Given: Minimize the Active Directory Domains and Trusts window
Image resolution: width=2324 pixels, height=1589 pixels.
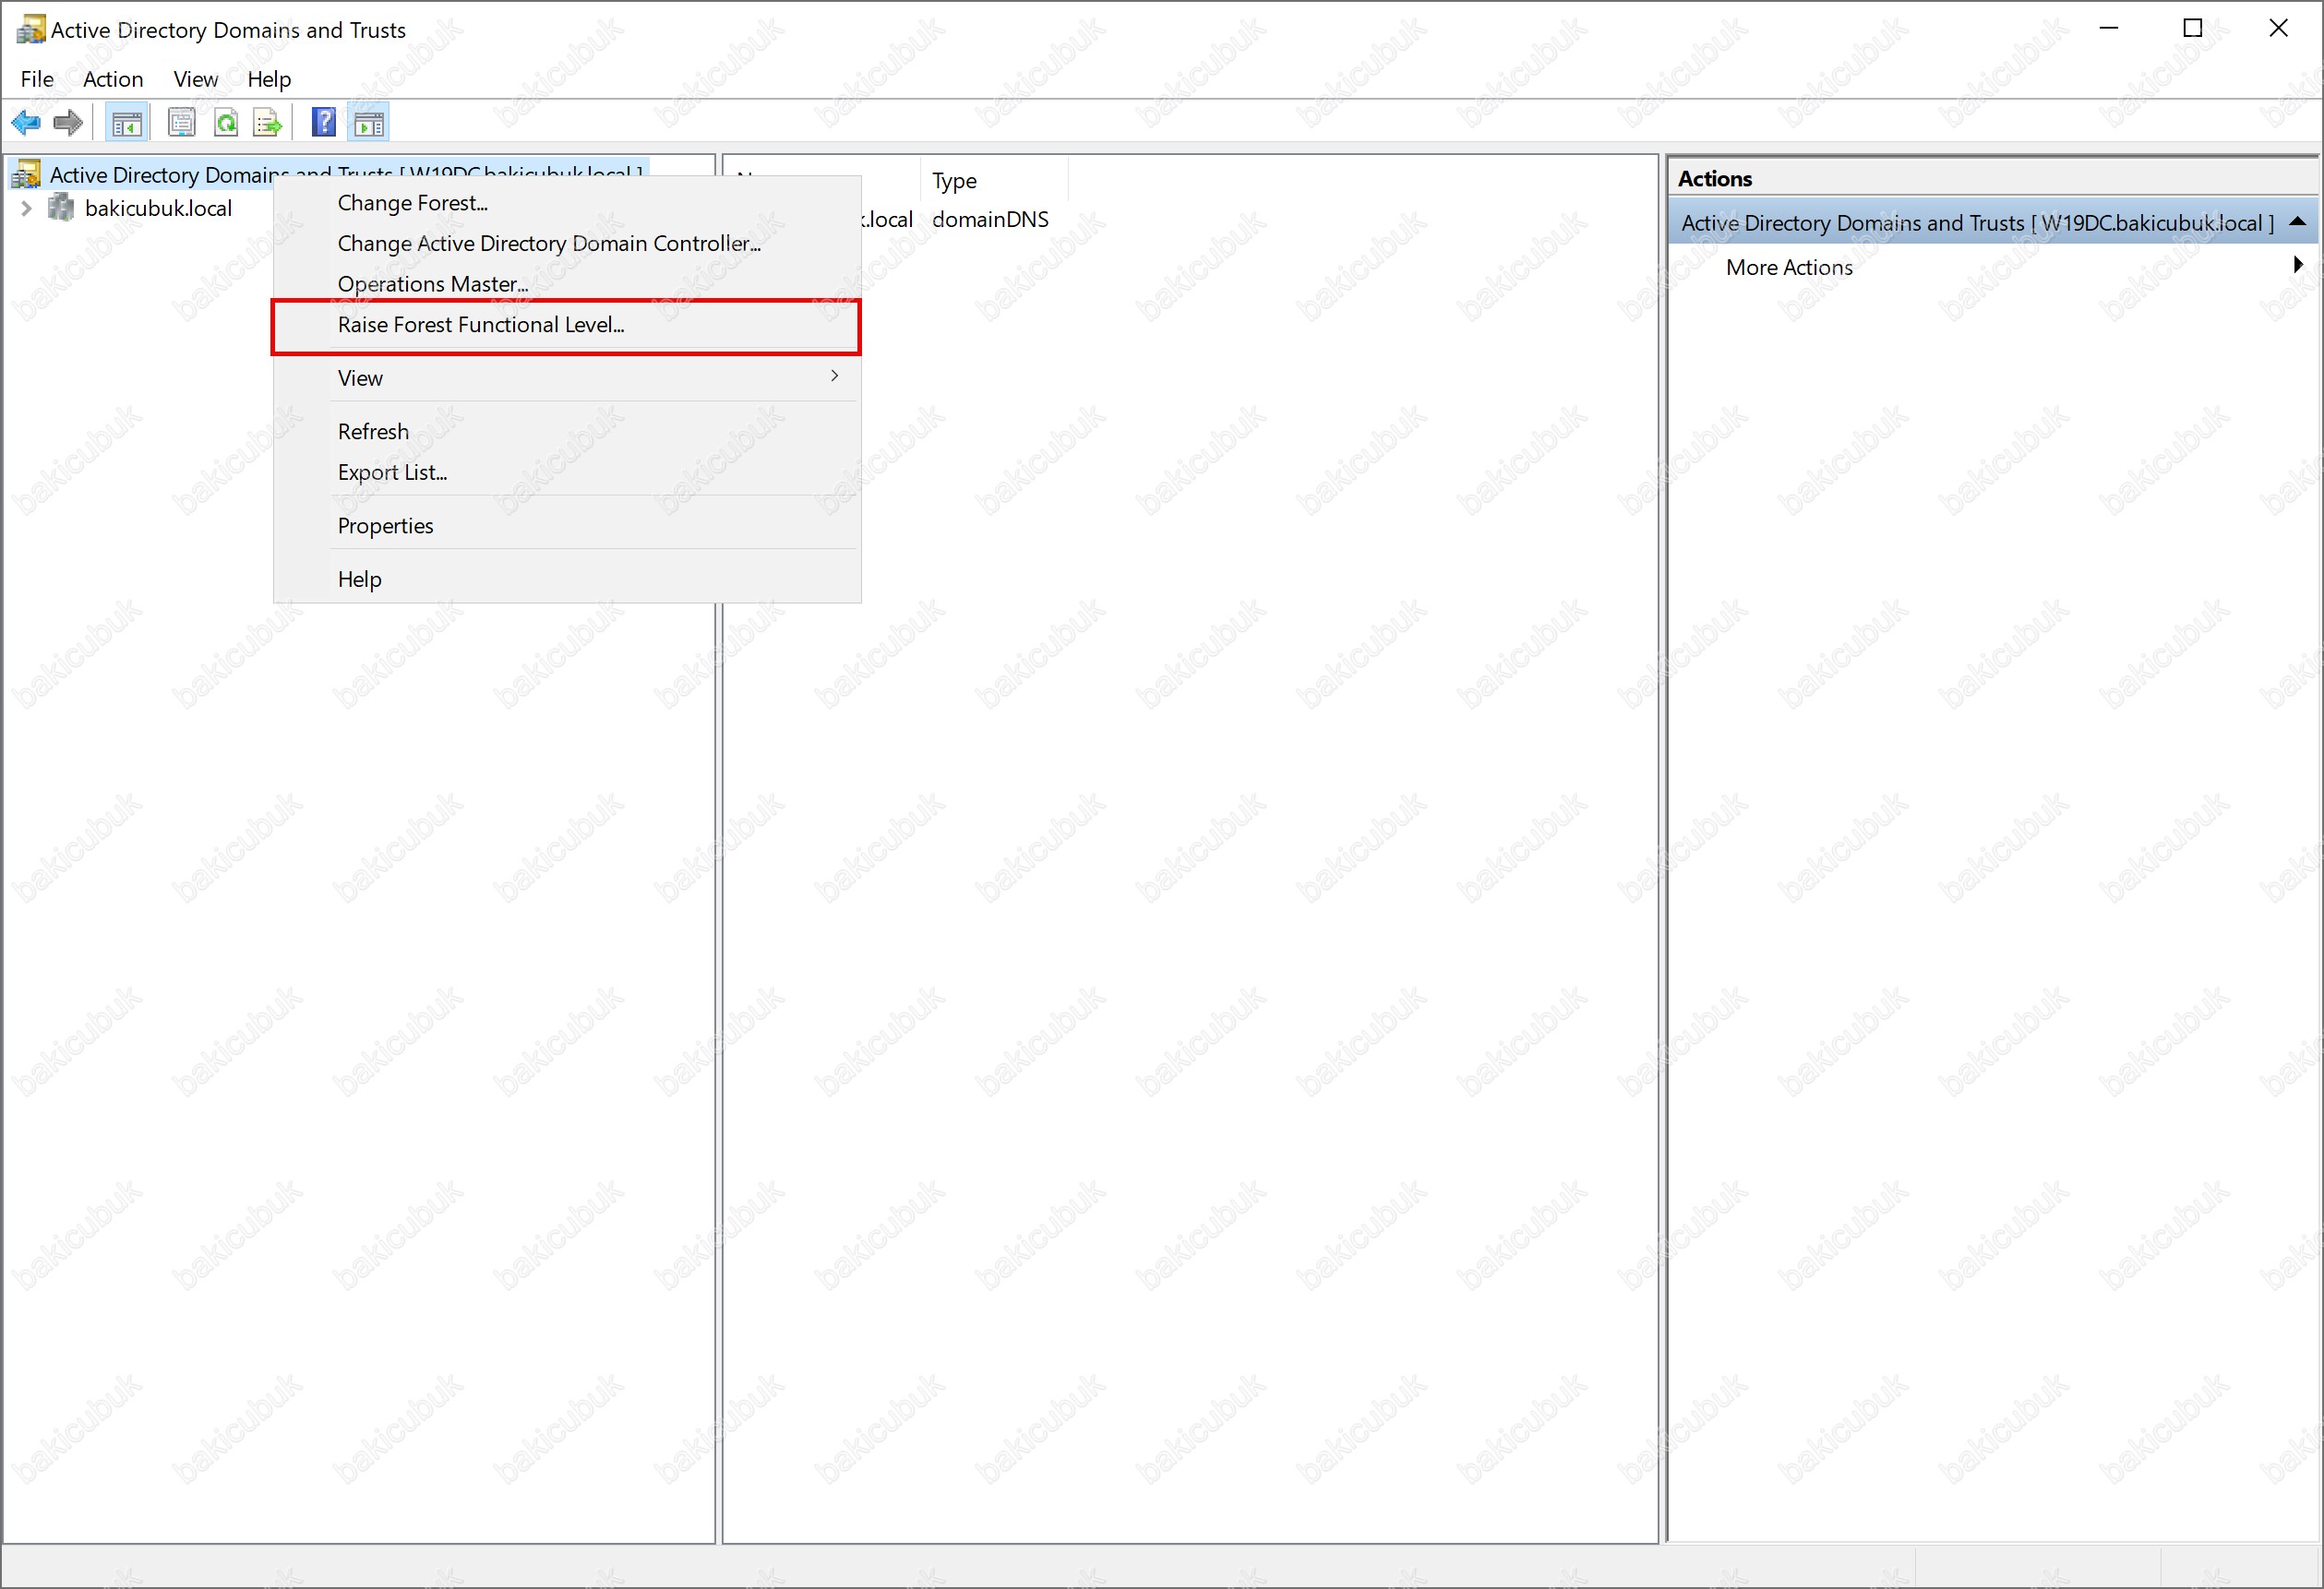Looking at the screenshot, I should 2108,29.
